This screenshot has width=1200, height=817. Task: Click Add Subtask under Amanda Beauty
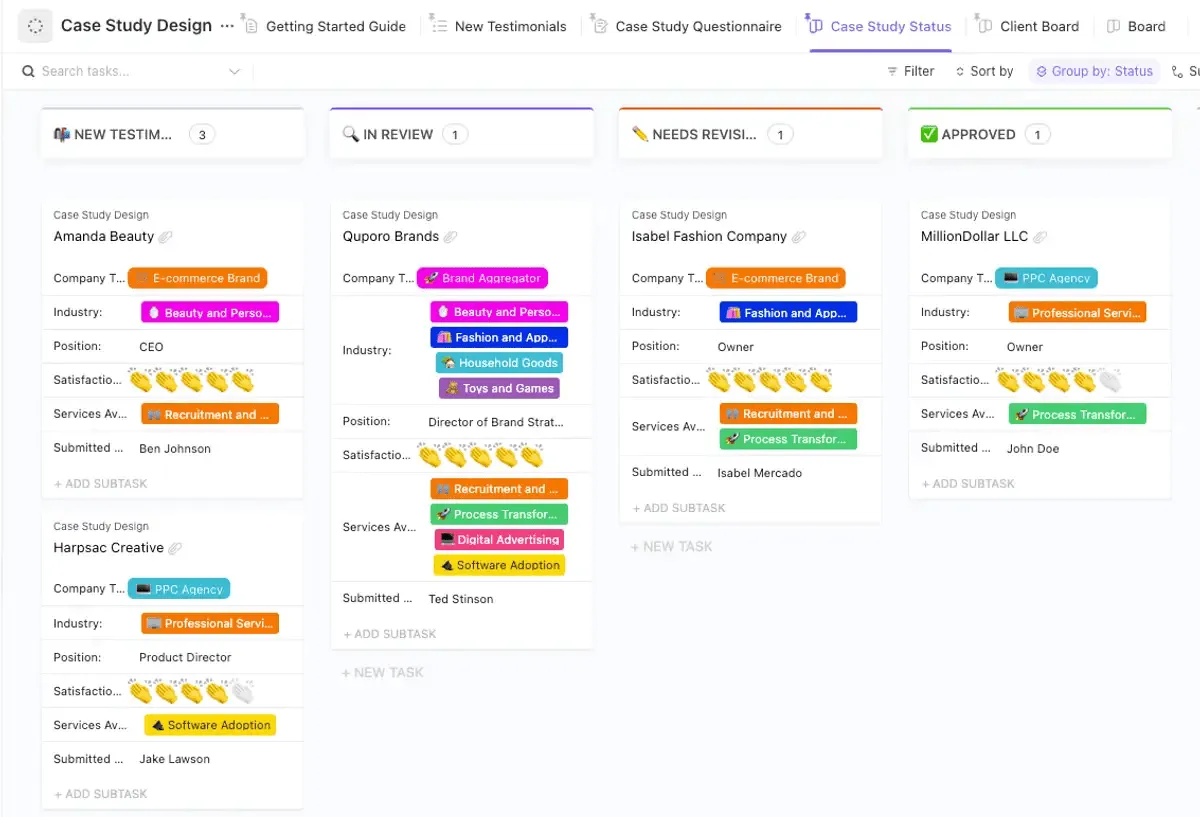click(x=100, y=483)
